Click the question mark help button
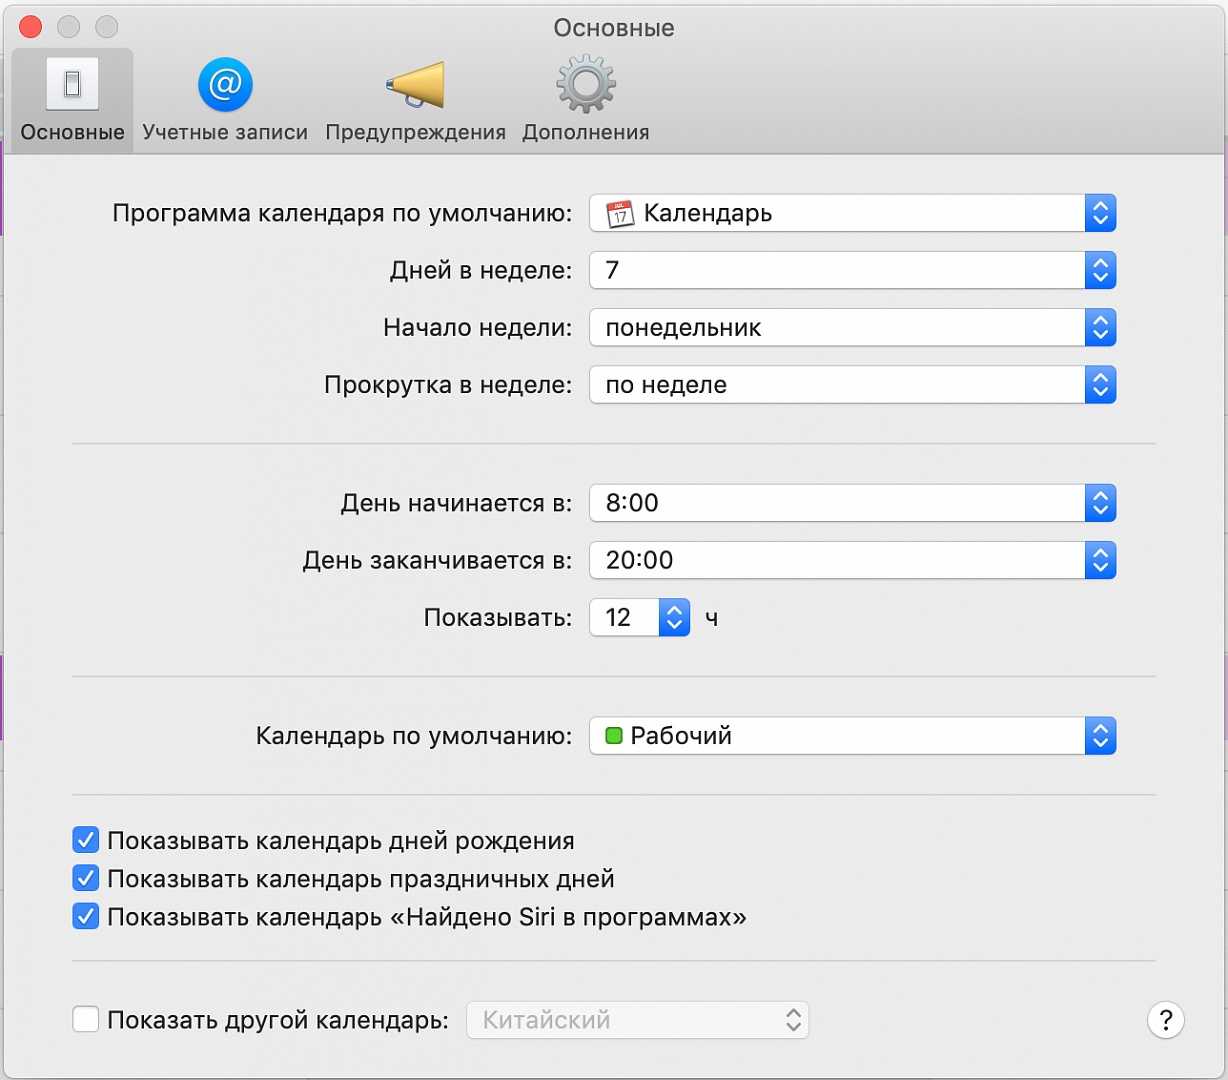Viewport: 1228px width, 1080px height. pos(1165,1020)
